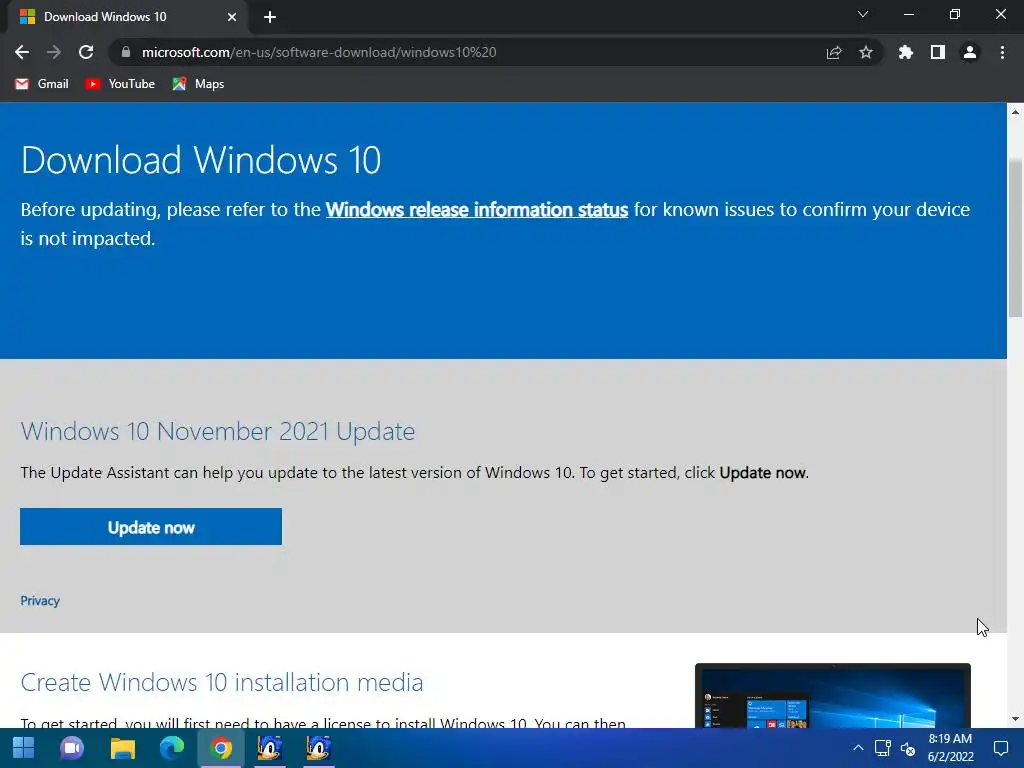This screenshot has height=768, width=1024.
Task: Open the Chrome extensions puzzle icon
Action: [x=906, y=52]
